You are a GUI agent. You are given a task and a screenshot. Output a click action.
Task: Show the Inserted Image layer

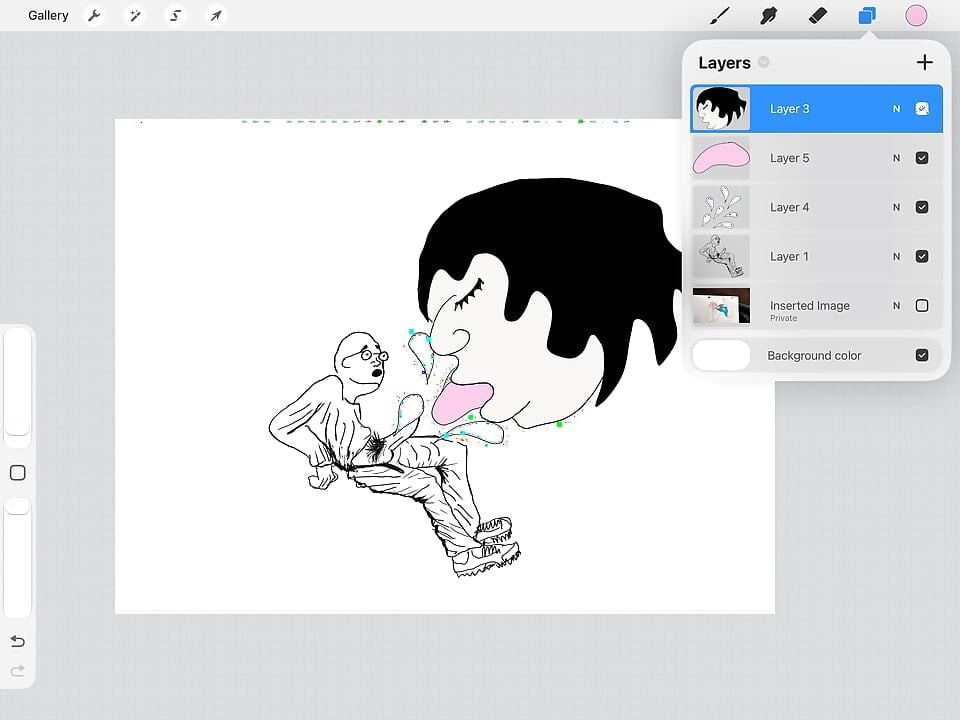click(x=922, y=306)
